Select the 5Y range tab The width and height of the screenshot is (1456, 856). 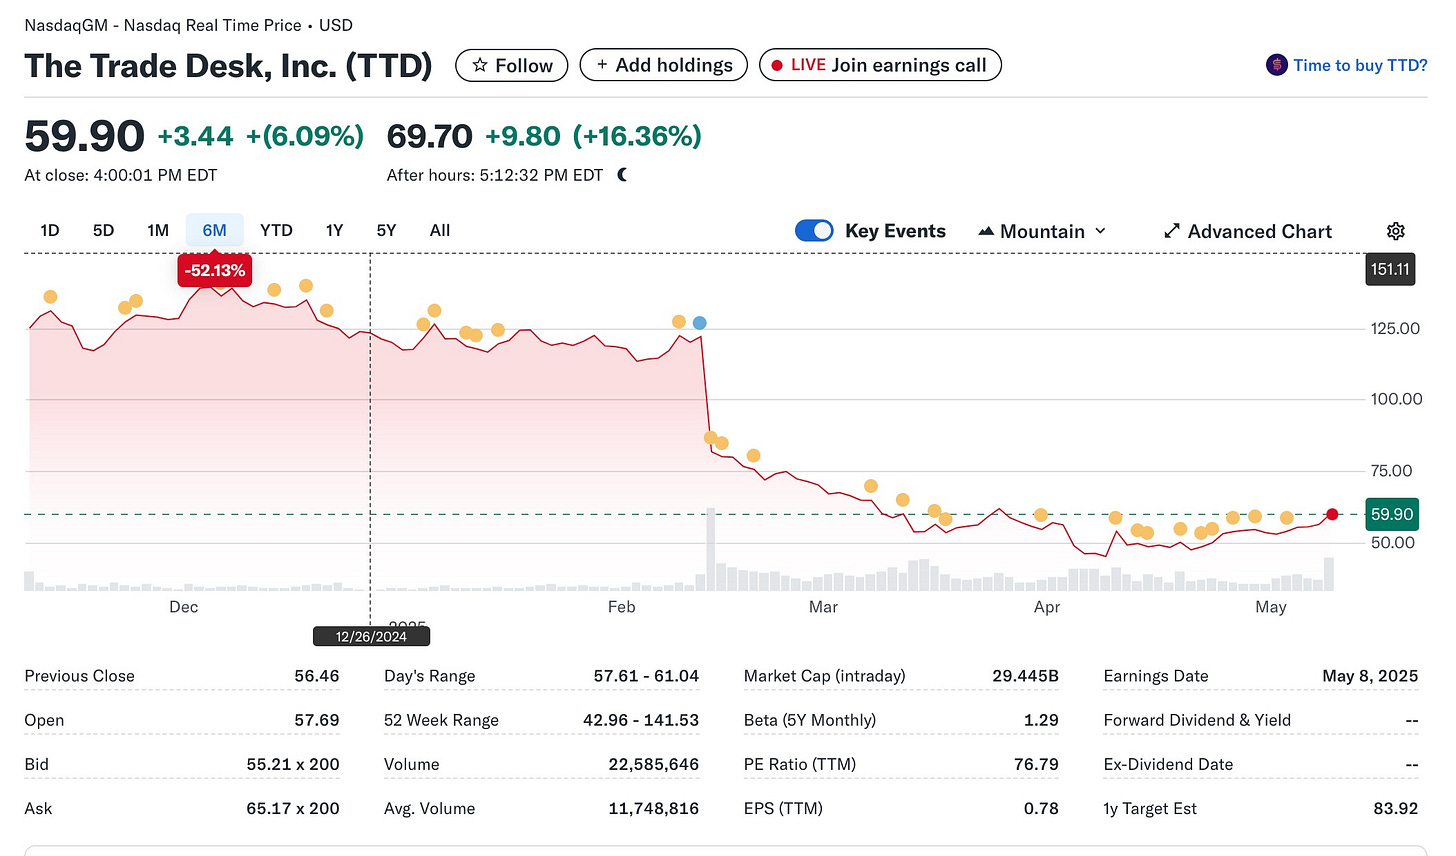click(386, 230)
